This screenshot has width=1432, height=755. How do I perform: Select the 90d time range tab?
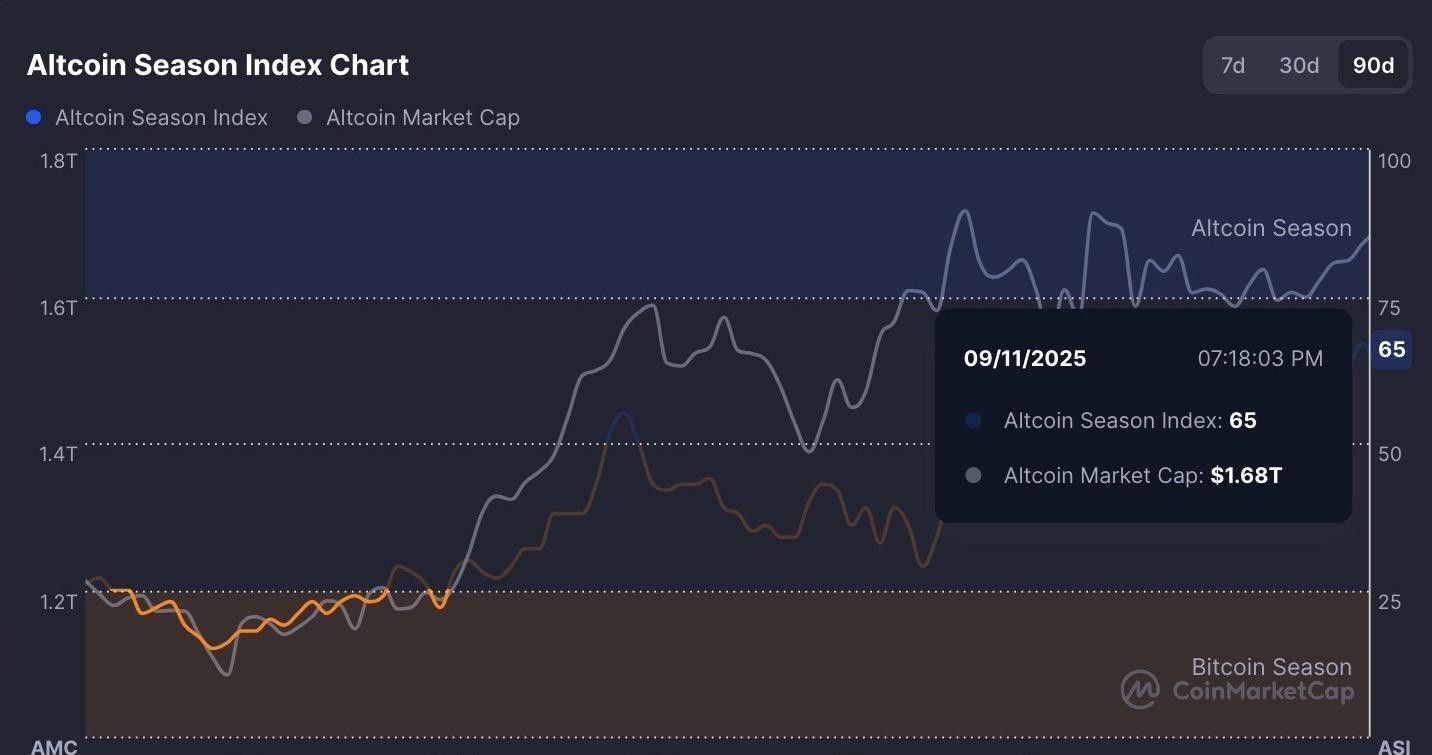point(1373,66)
